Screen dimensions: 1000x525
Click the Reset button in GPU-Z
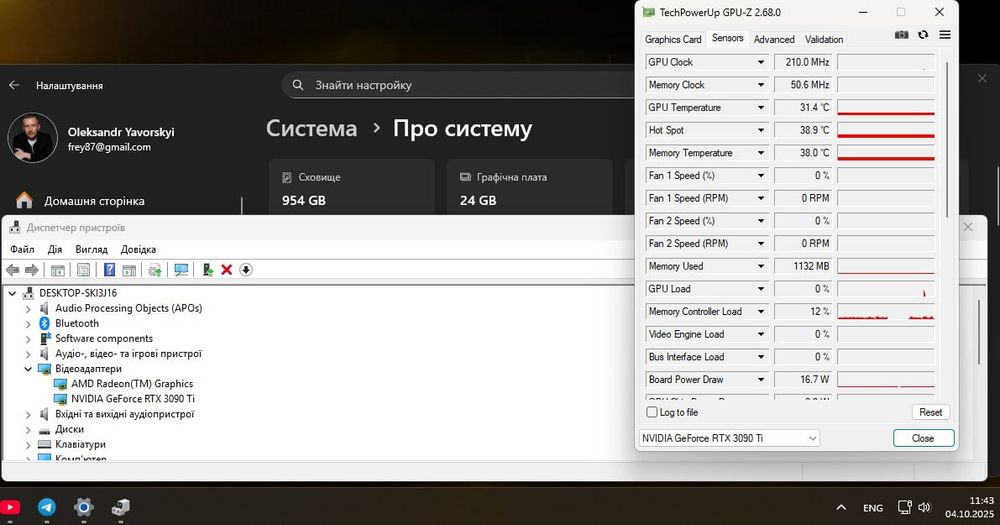930,412
